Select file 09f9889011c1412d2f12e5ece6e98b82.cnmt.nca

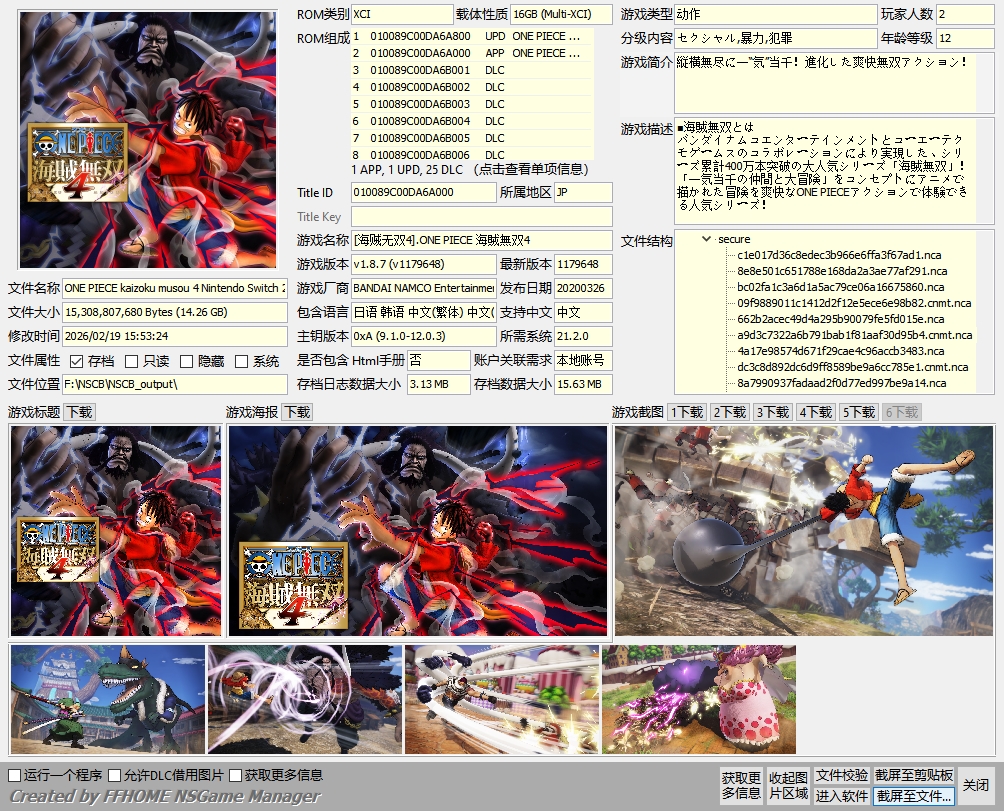pyautogui.click(x=854, y=303)
